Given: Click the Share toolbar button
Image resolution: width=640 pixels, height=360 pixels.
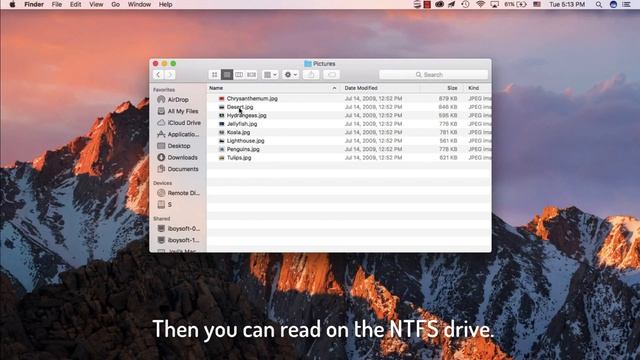Looking at the screenshot, I should (311, 75).
